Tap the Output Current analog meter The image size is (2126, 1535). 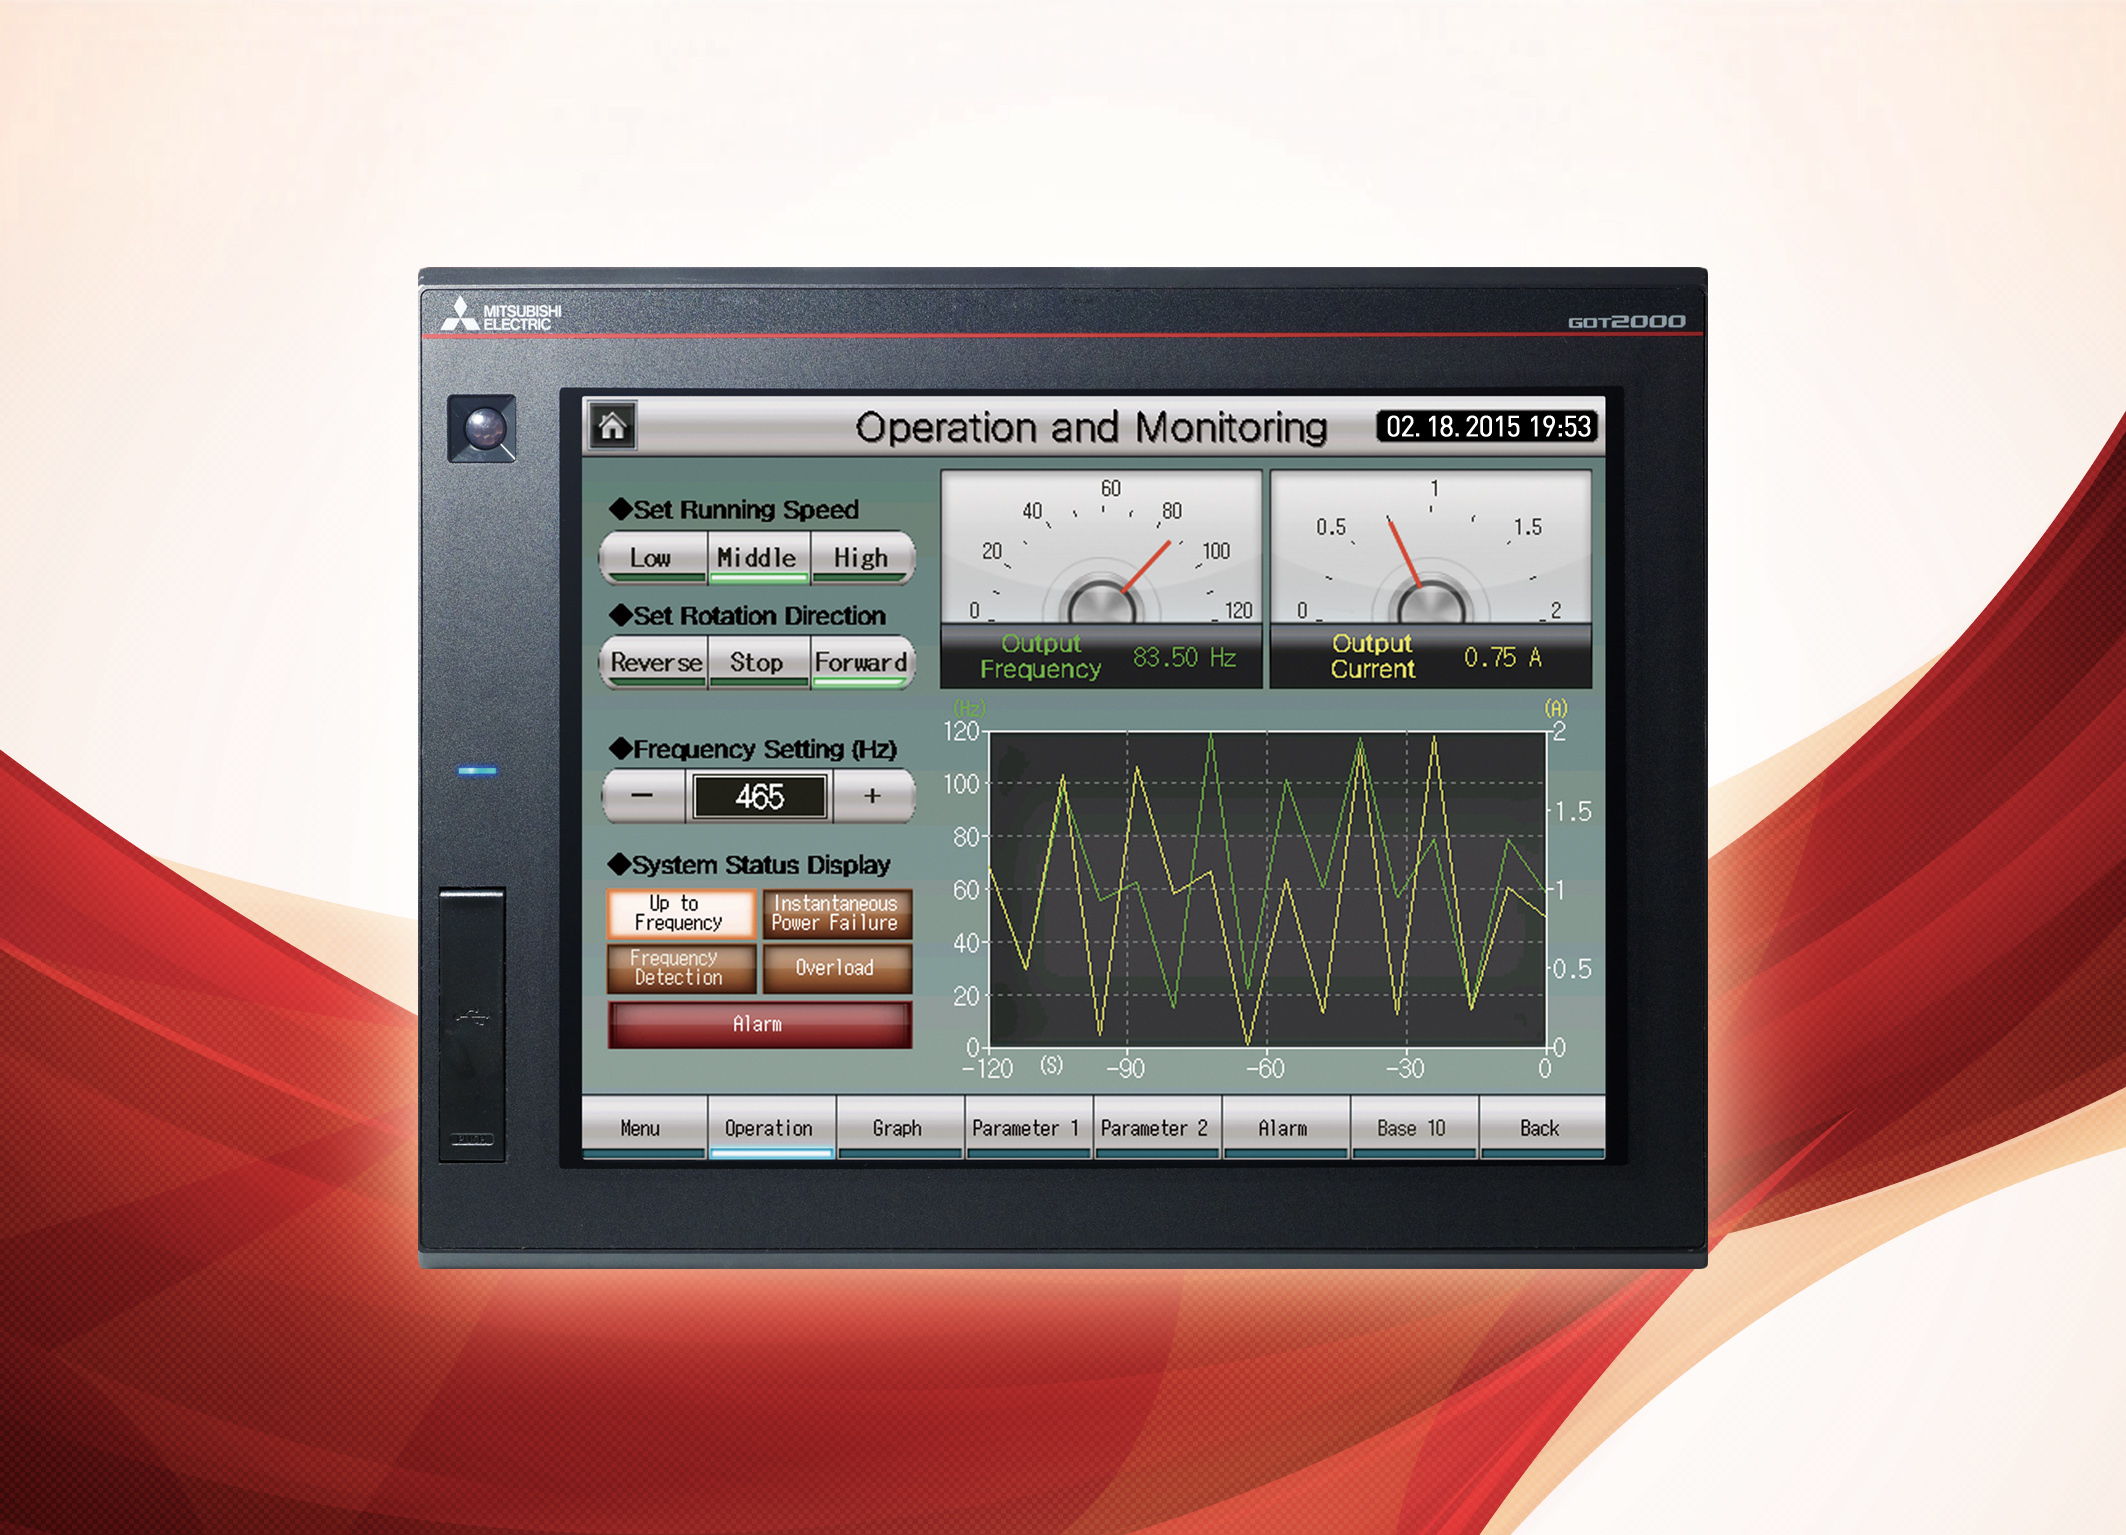1430,560
